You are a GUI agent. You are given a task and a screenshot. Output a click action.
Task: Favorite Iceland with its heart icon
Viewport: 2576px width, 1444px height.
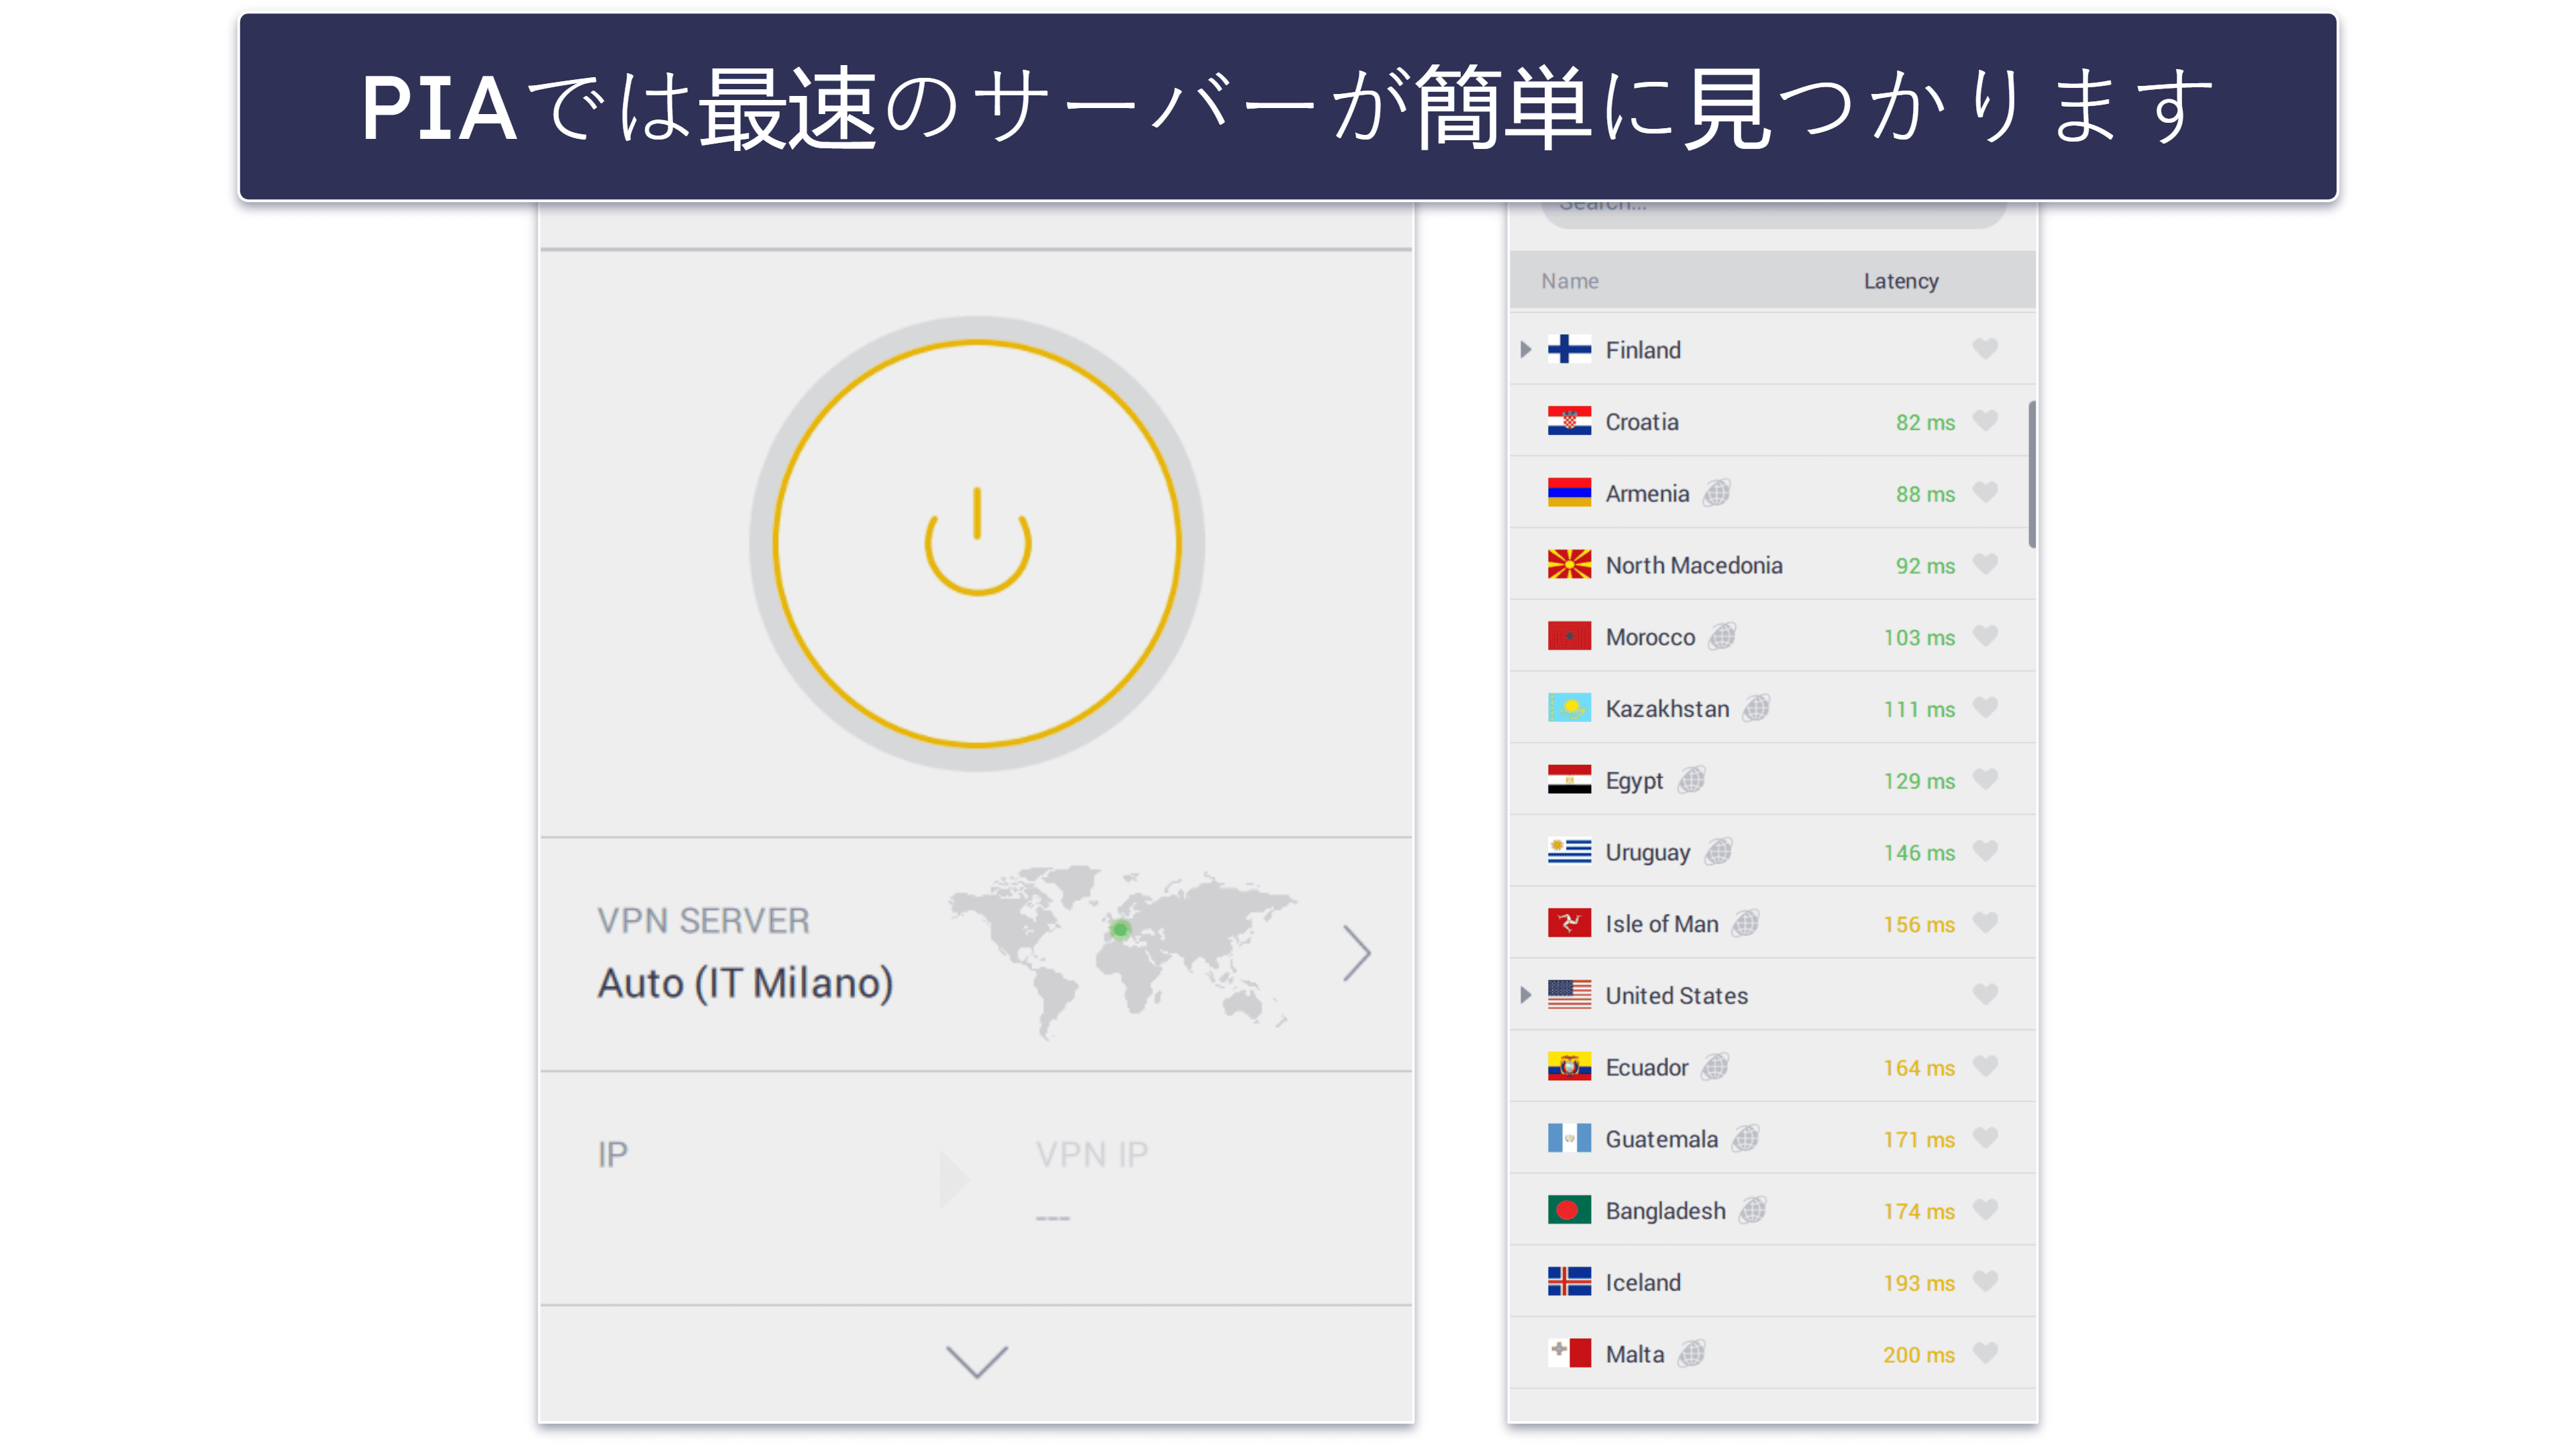coord(1985,1281)
